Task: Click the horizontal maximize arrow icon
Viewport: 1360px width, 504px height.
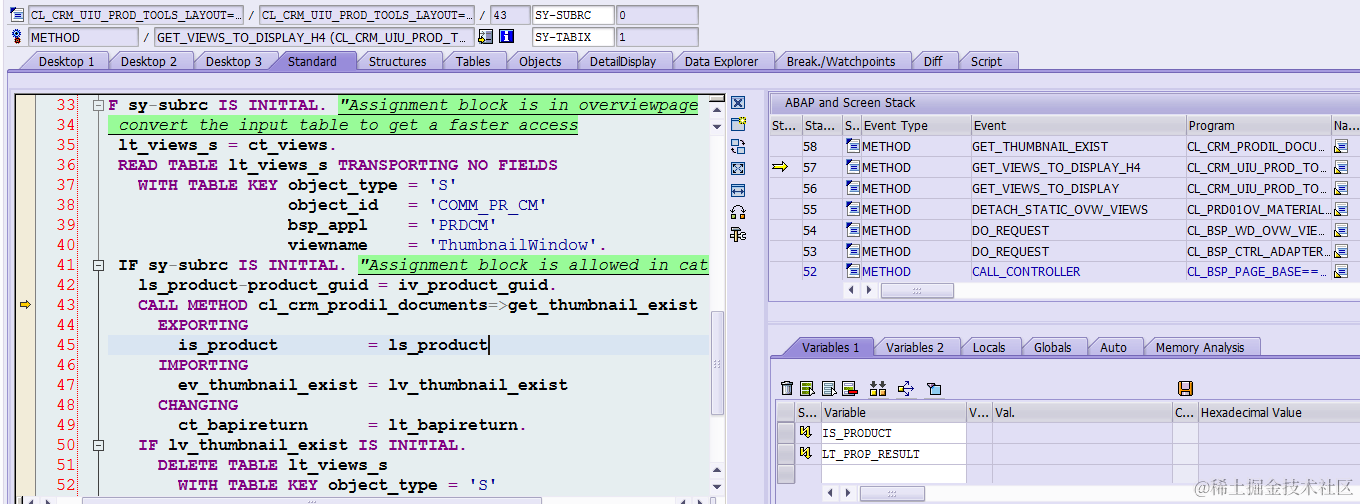Action: (x=738, y=191)
